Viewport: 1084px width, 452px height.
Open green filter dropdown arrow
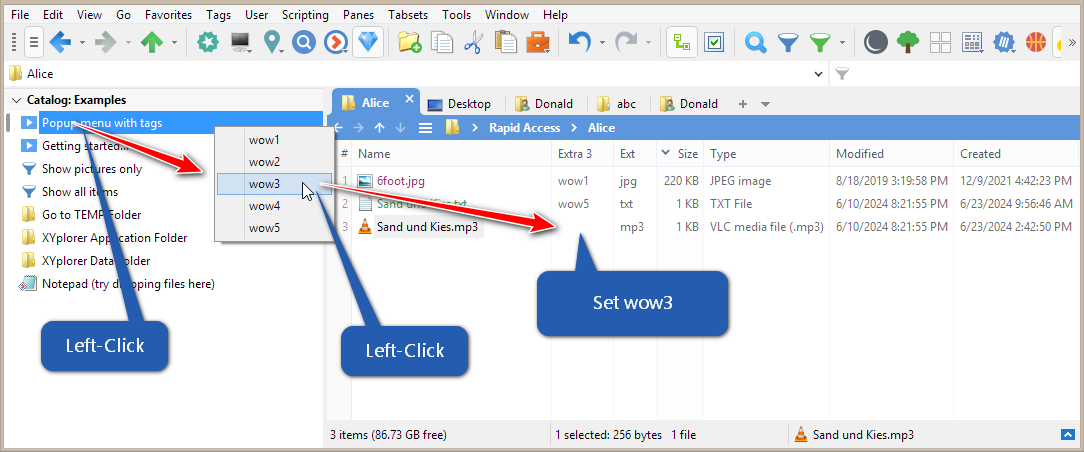pos(842,43)
